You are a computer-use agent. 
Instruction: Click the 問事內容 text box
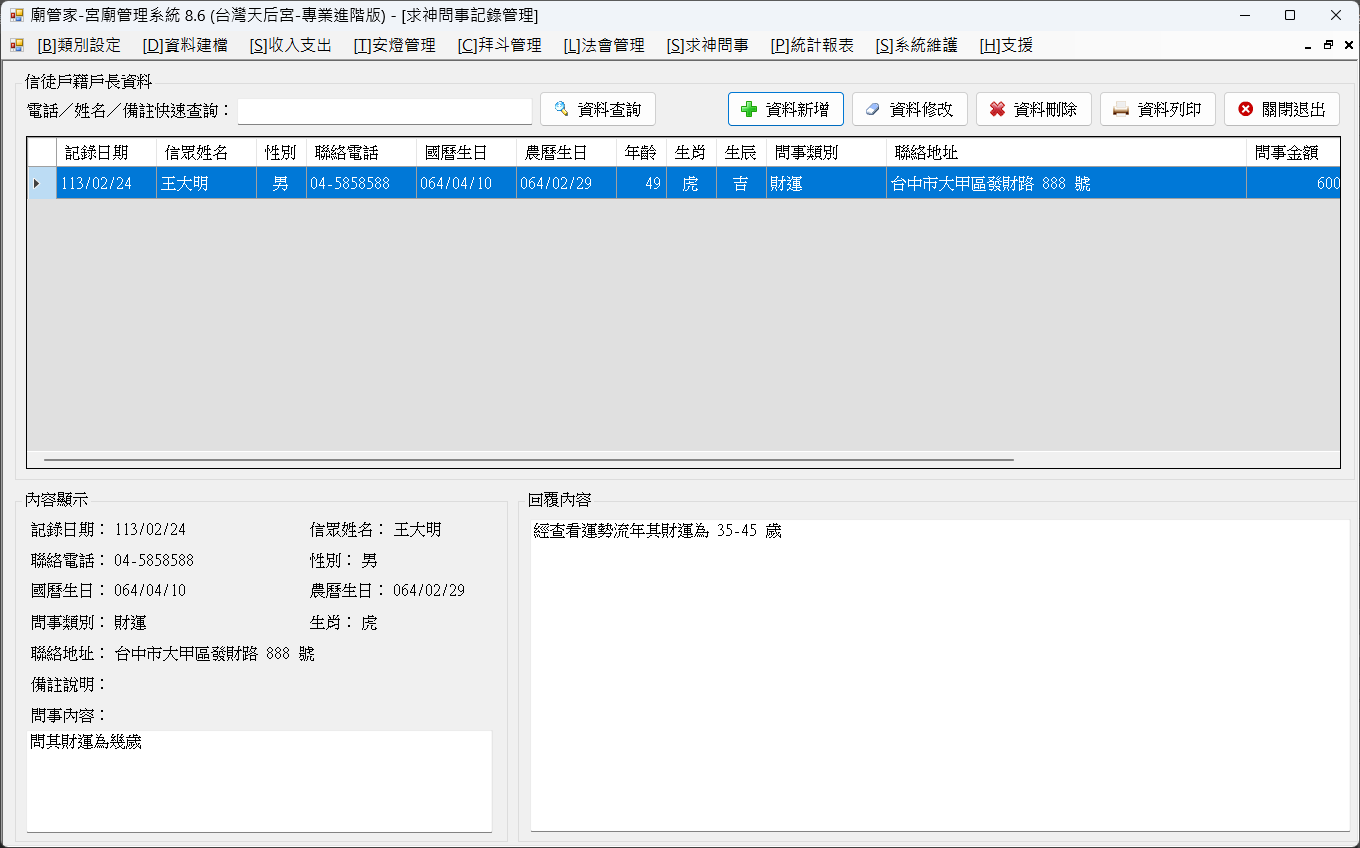259,781
